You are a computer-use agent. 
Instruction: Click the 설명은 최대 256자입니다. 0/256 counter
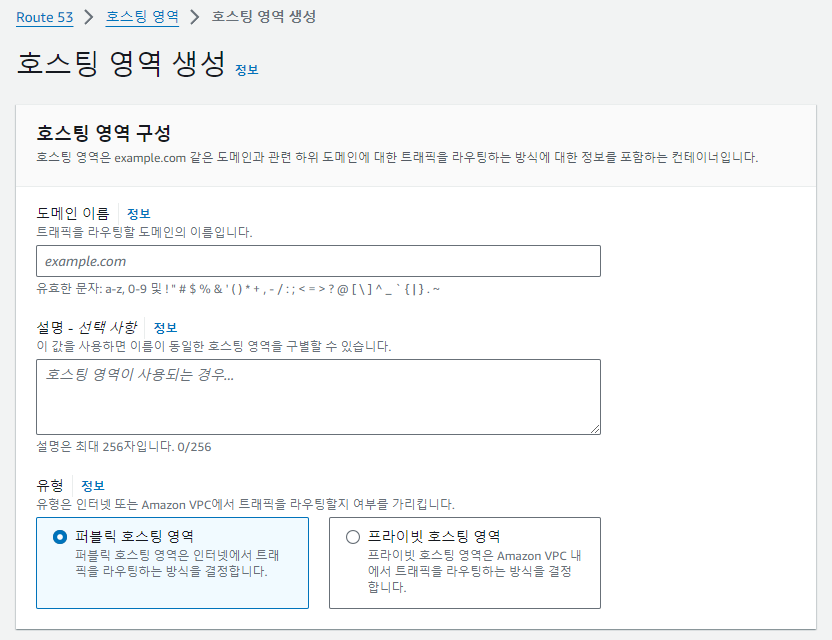pyautogui.click(x=124, y=447)
